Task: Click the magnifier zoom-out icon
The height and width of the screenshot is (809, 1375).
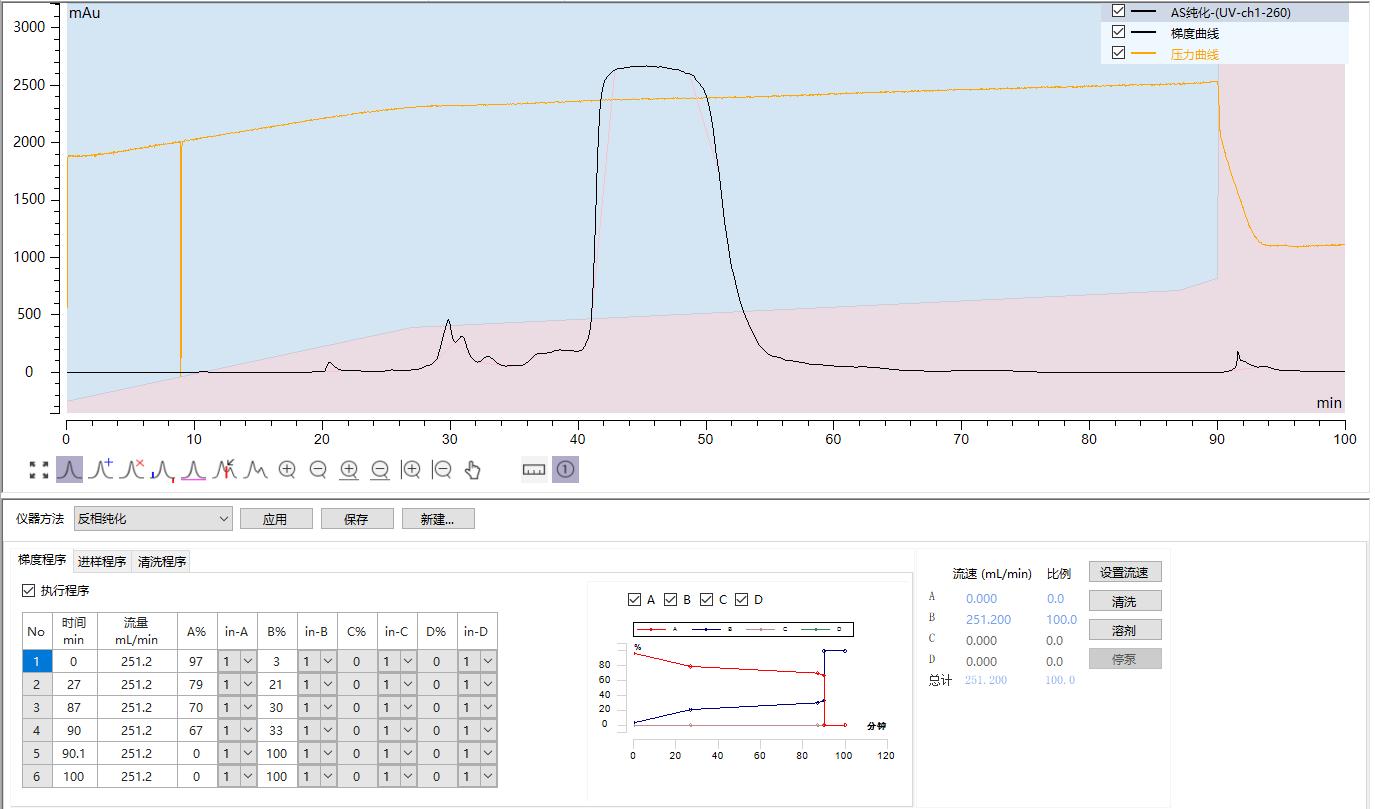Action: pos(317,468)
